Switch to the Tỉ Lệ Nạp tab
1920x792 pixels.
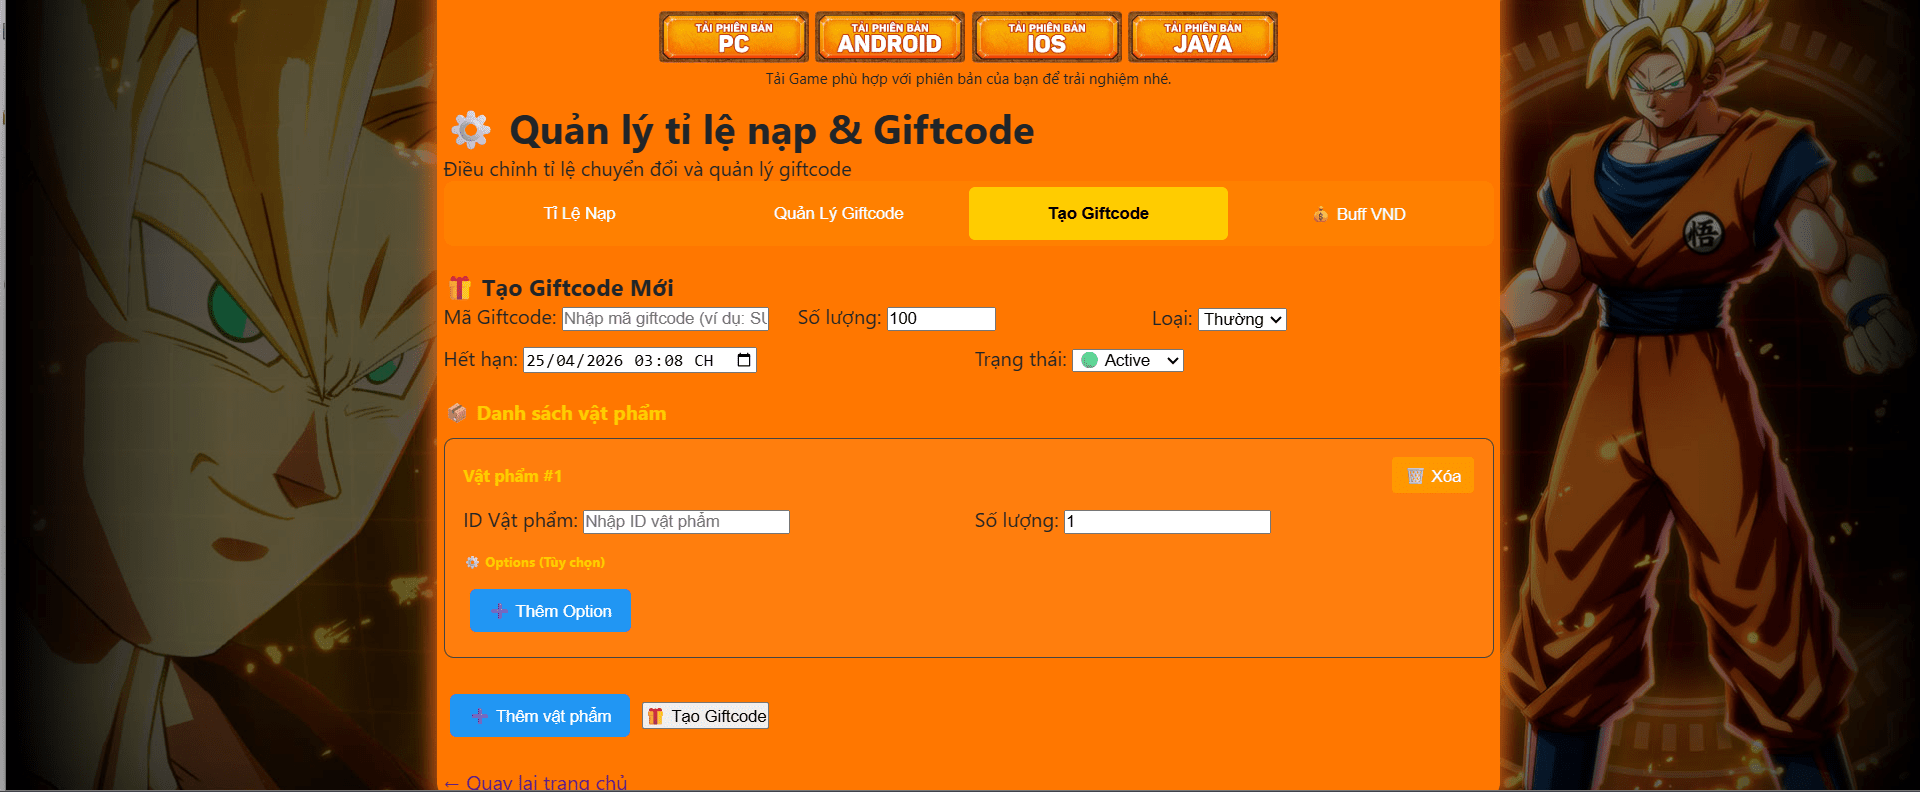[x=580, y=213]
